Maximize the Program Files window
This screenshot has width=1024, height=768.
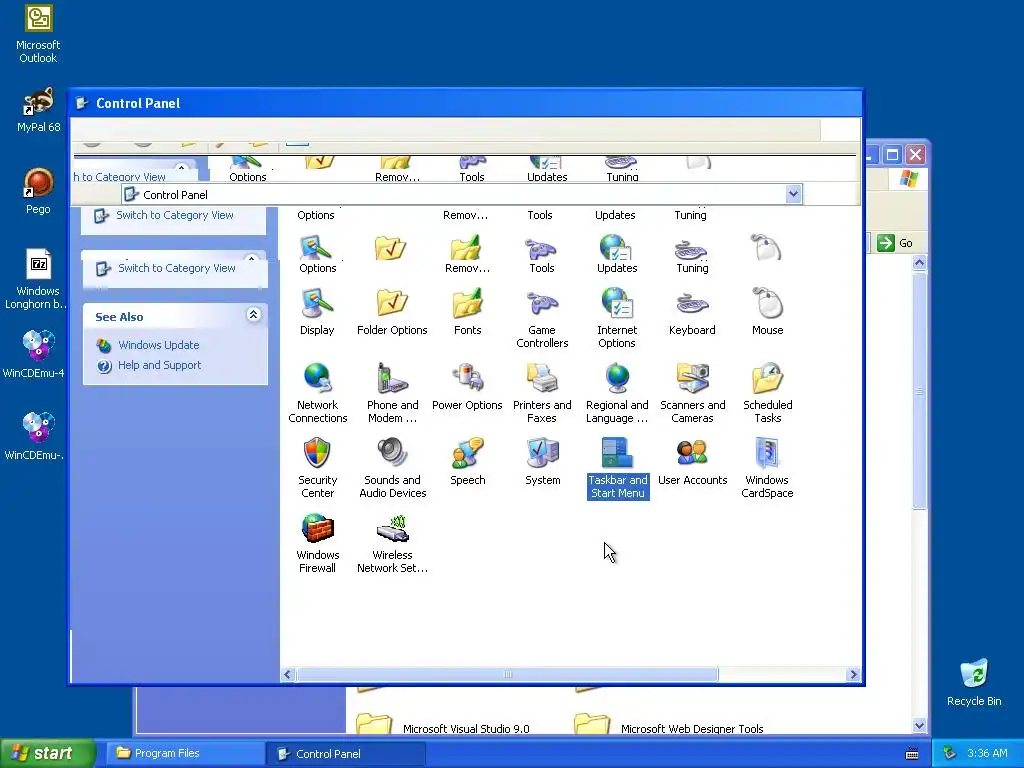click(x=892, y=155)
